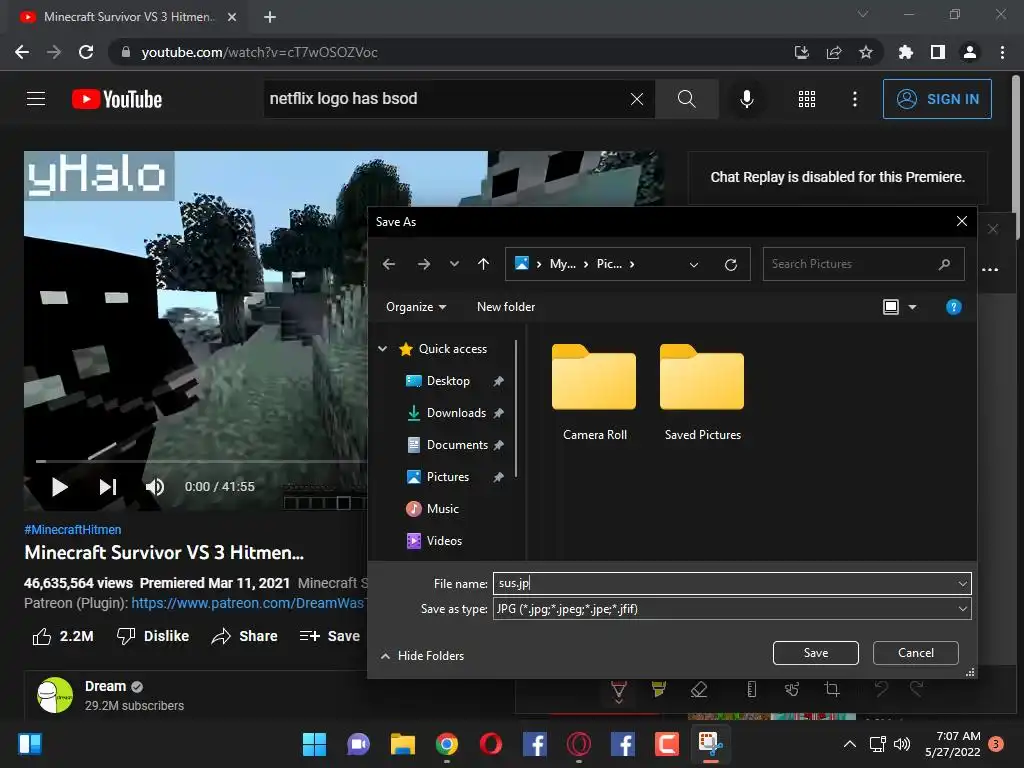Run search with the magnifier button
Screen dimensions: 1024x768
pyautogui.click(x=686, y=99)
